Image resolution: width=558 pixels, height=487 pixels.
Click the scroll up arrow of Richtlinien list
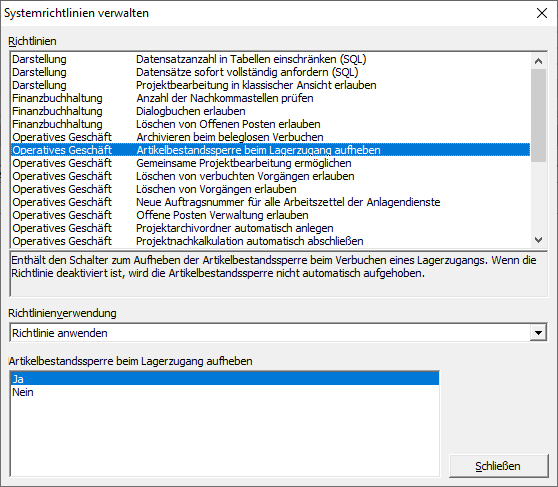(538, 61)
